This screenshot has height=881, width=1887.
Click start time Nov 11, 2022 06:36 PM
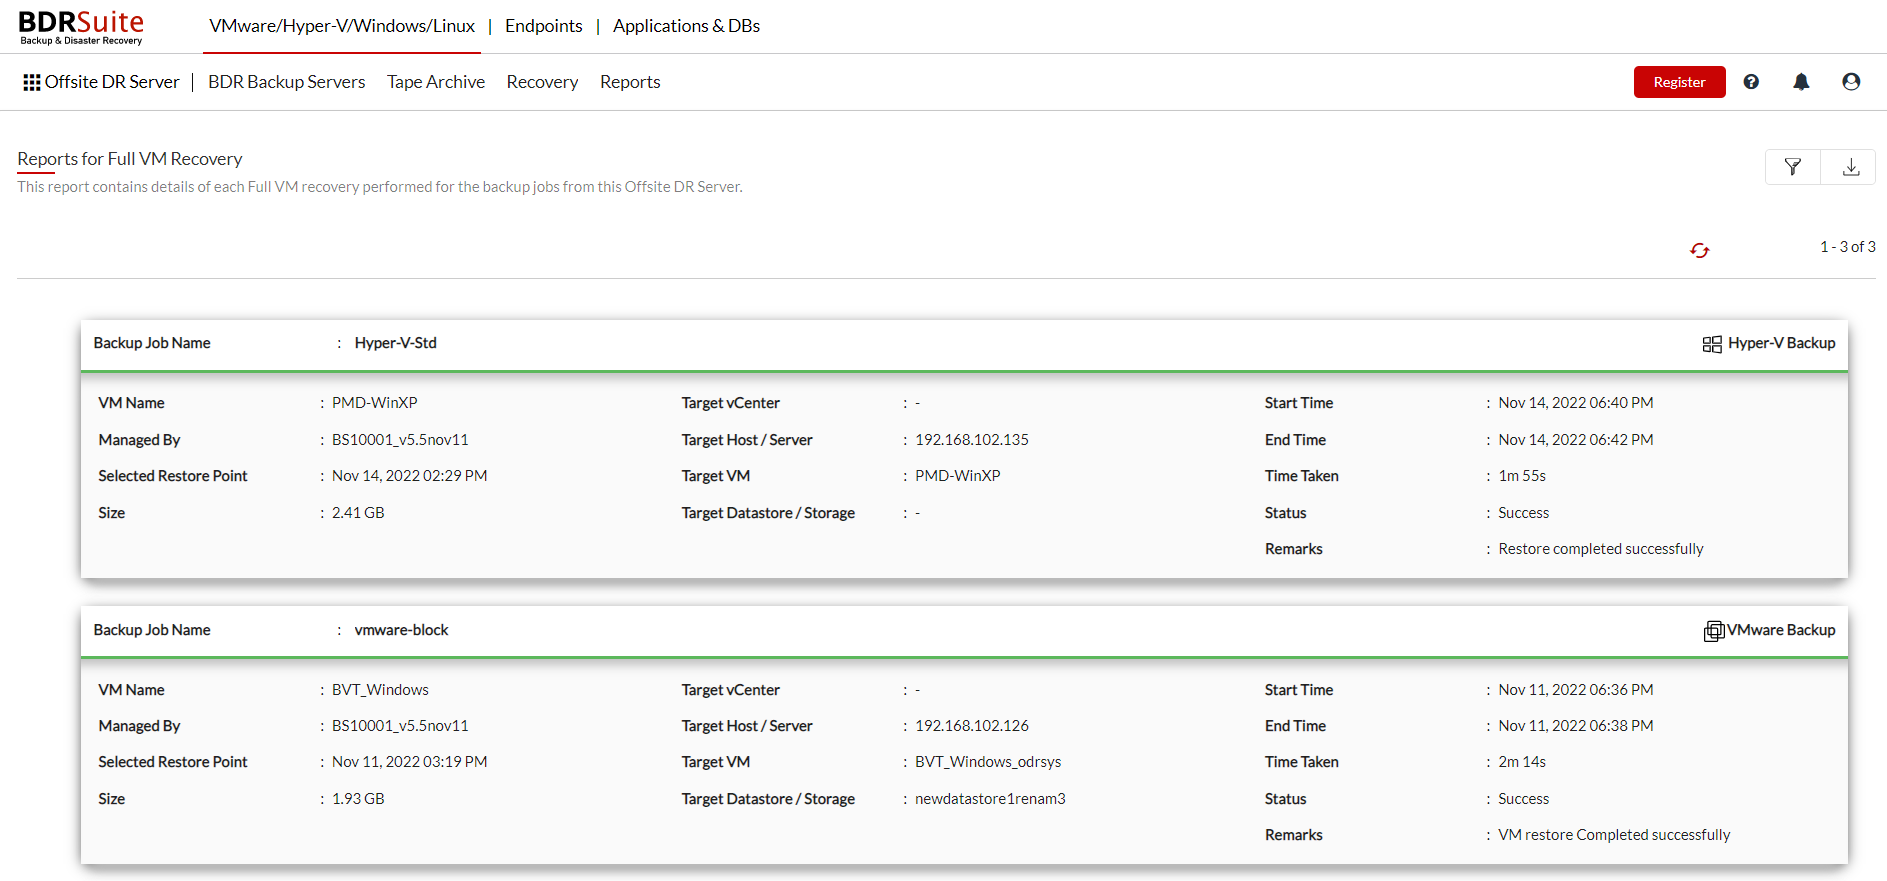coord(1576,690)
